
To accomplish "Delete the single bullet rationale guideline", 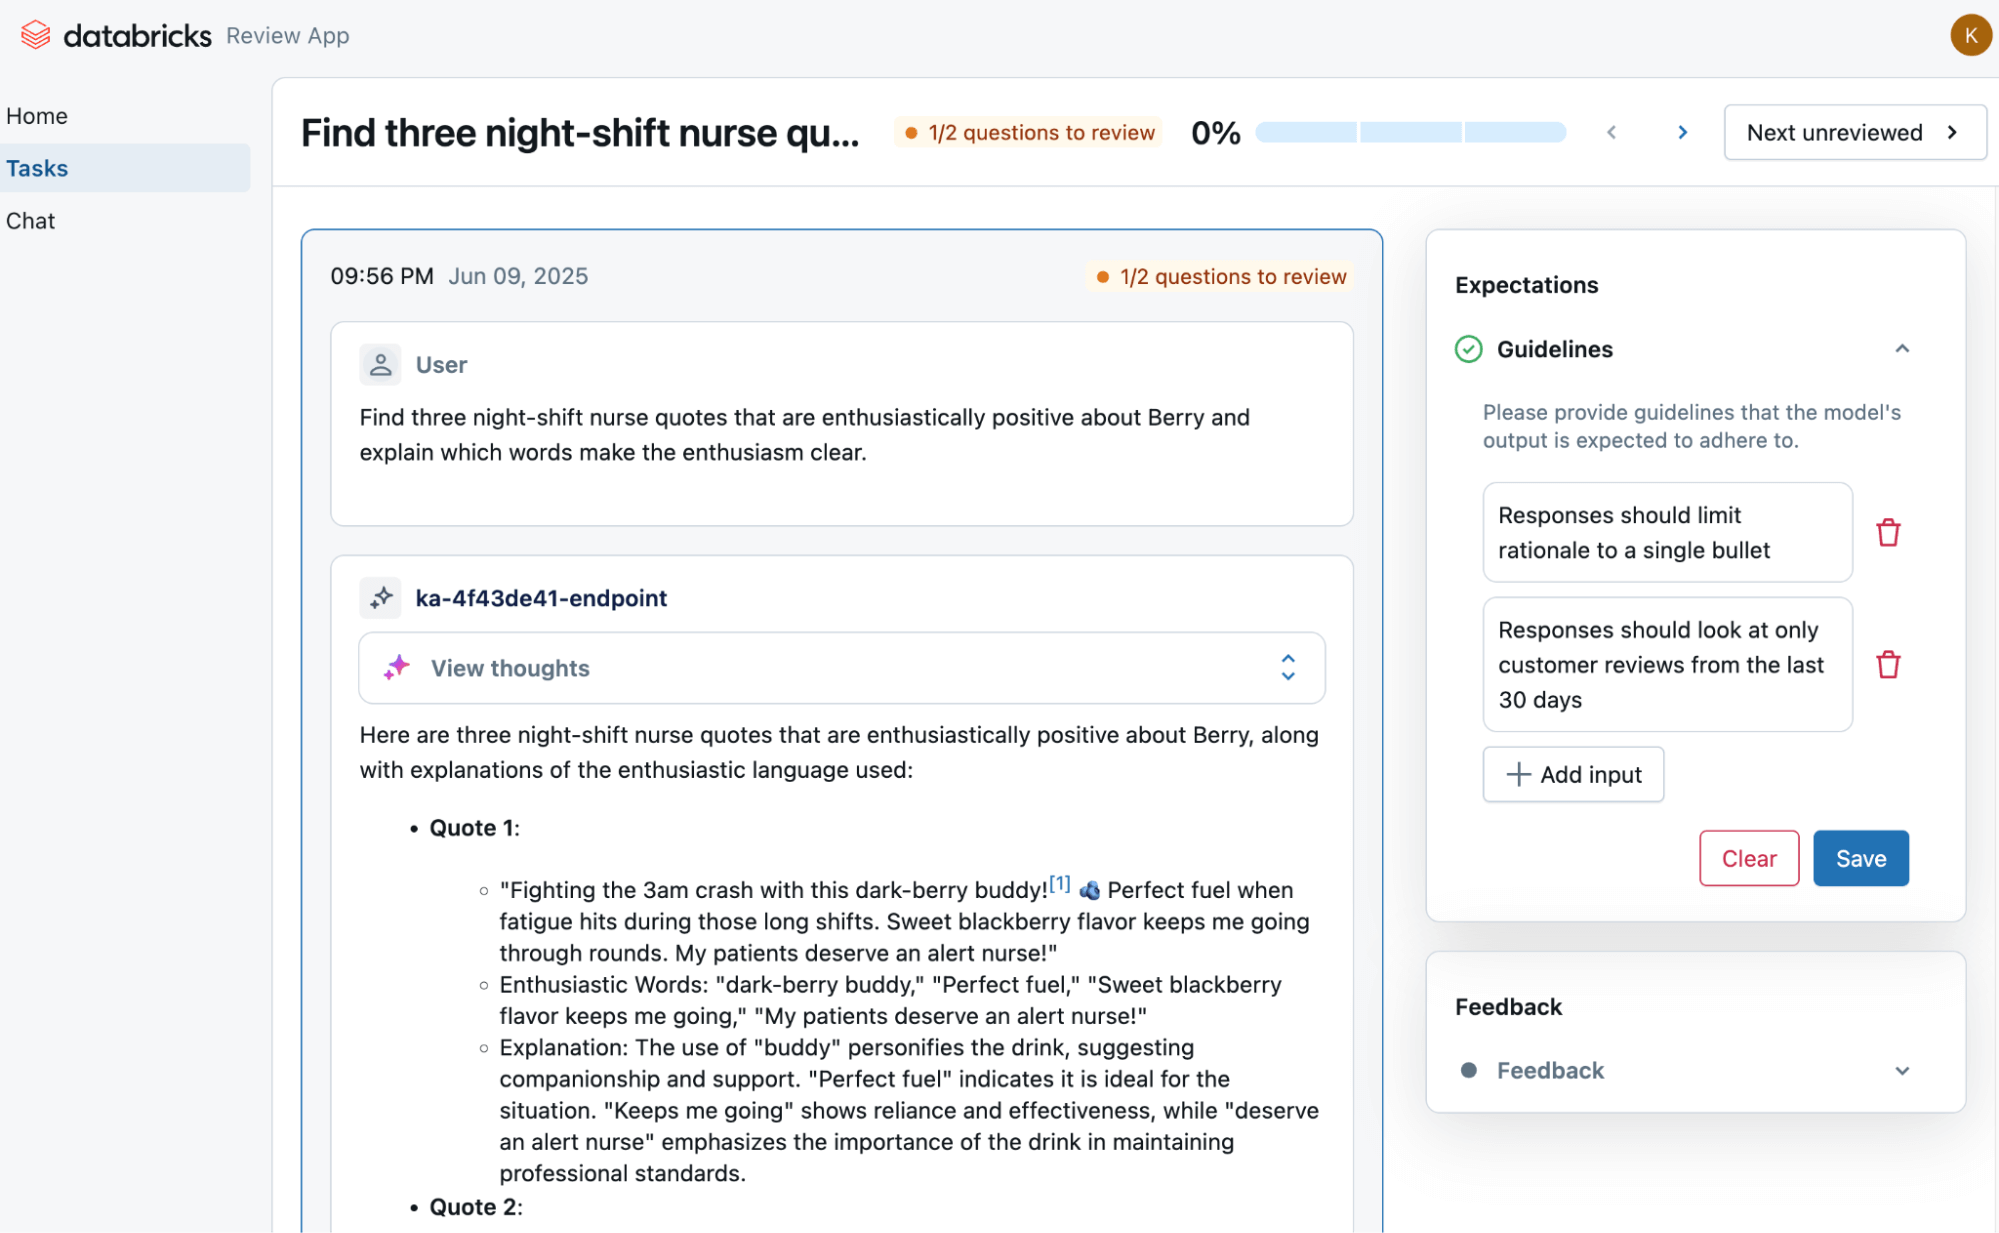I will 1887,532.
